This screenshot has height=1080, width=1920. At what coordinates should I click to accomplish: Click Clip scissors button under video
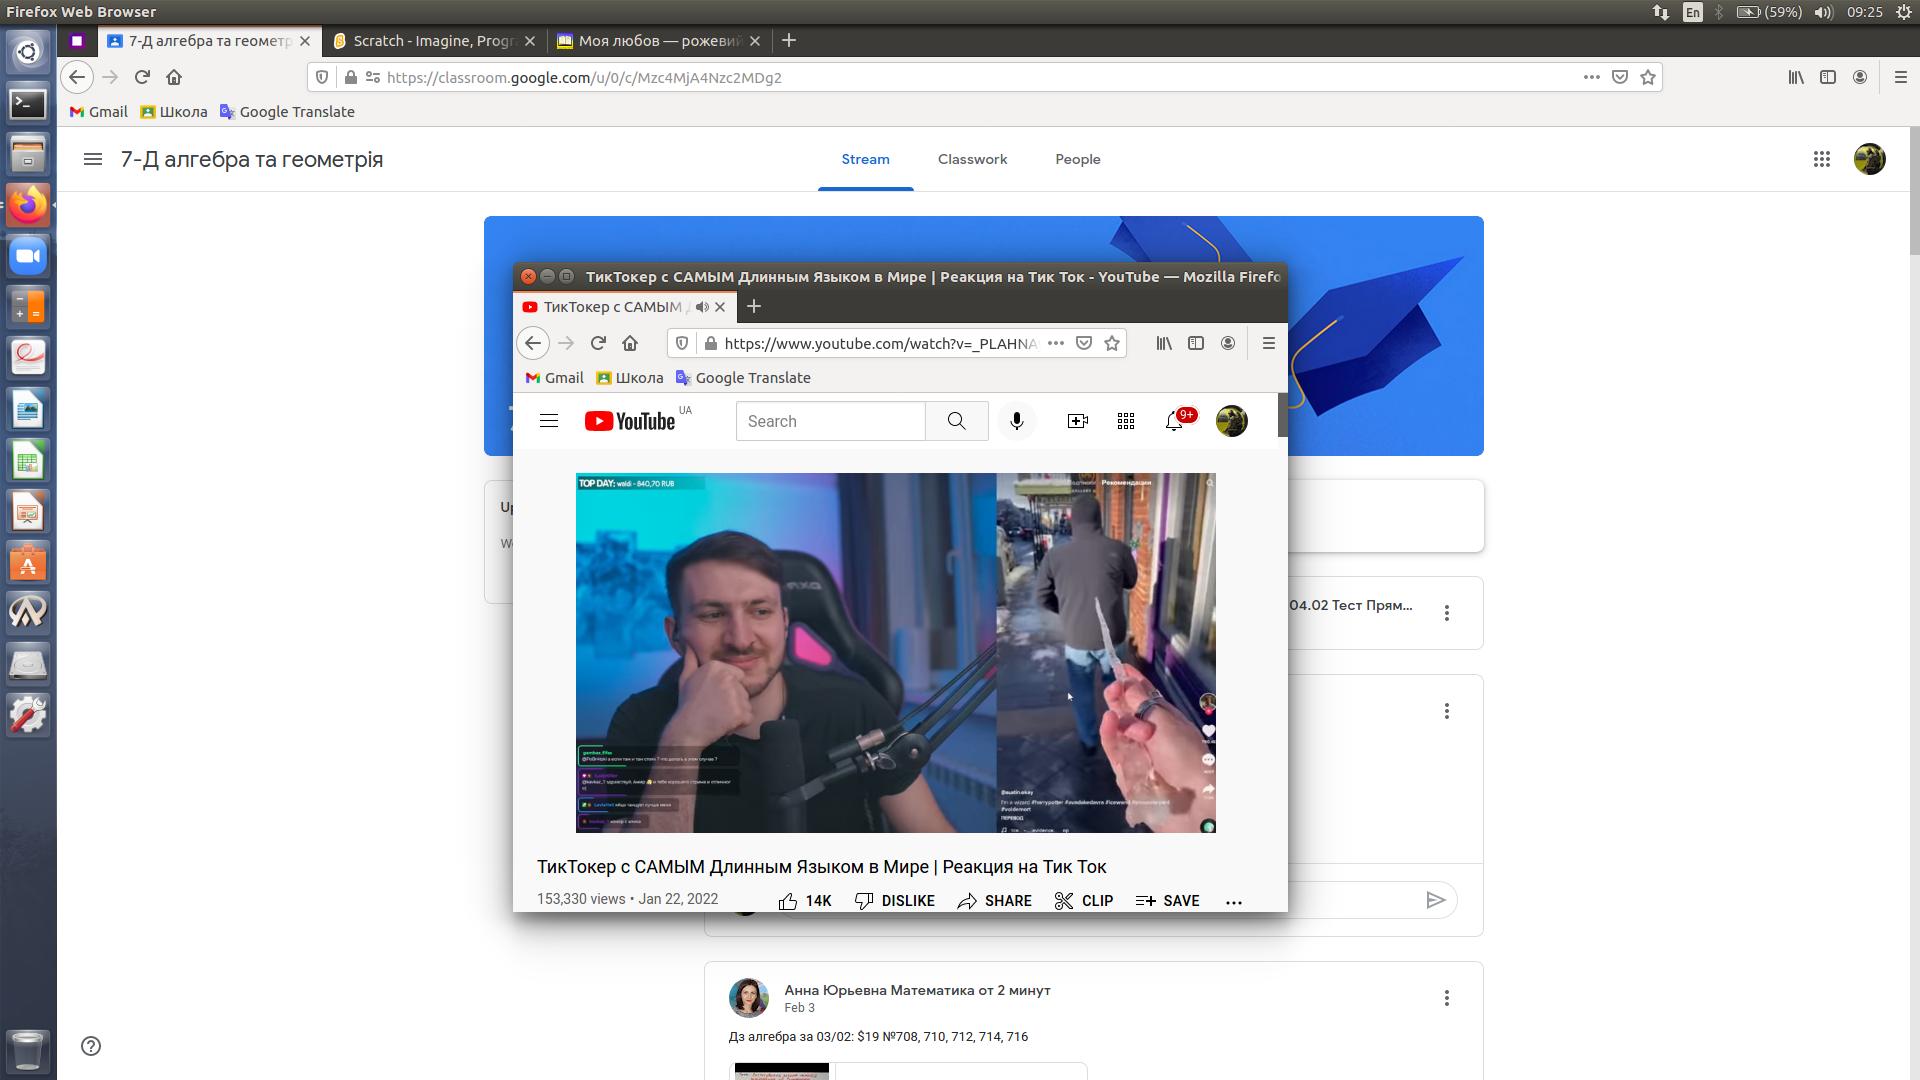(1083, 900)
